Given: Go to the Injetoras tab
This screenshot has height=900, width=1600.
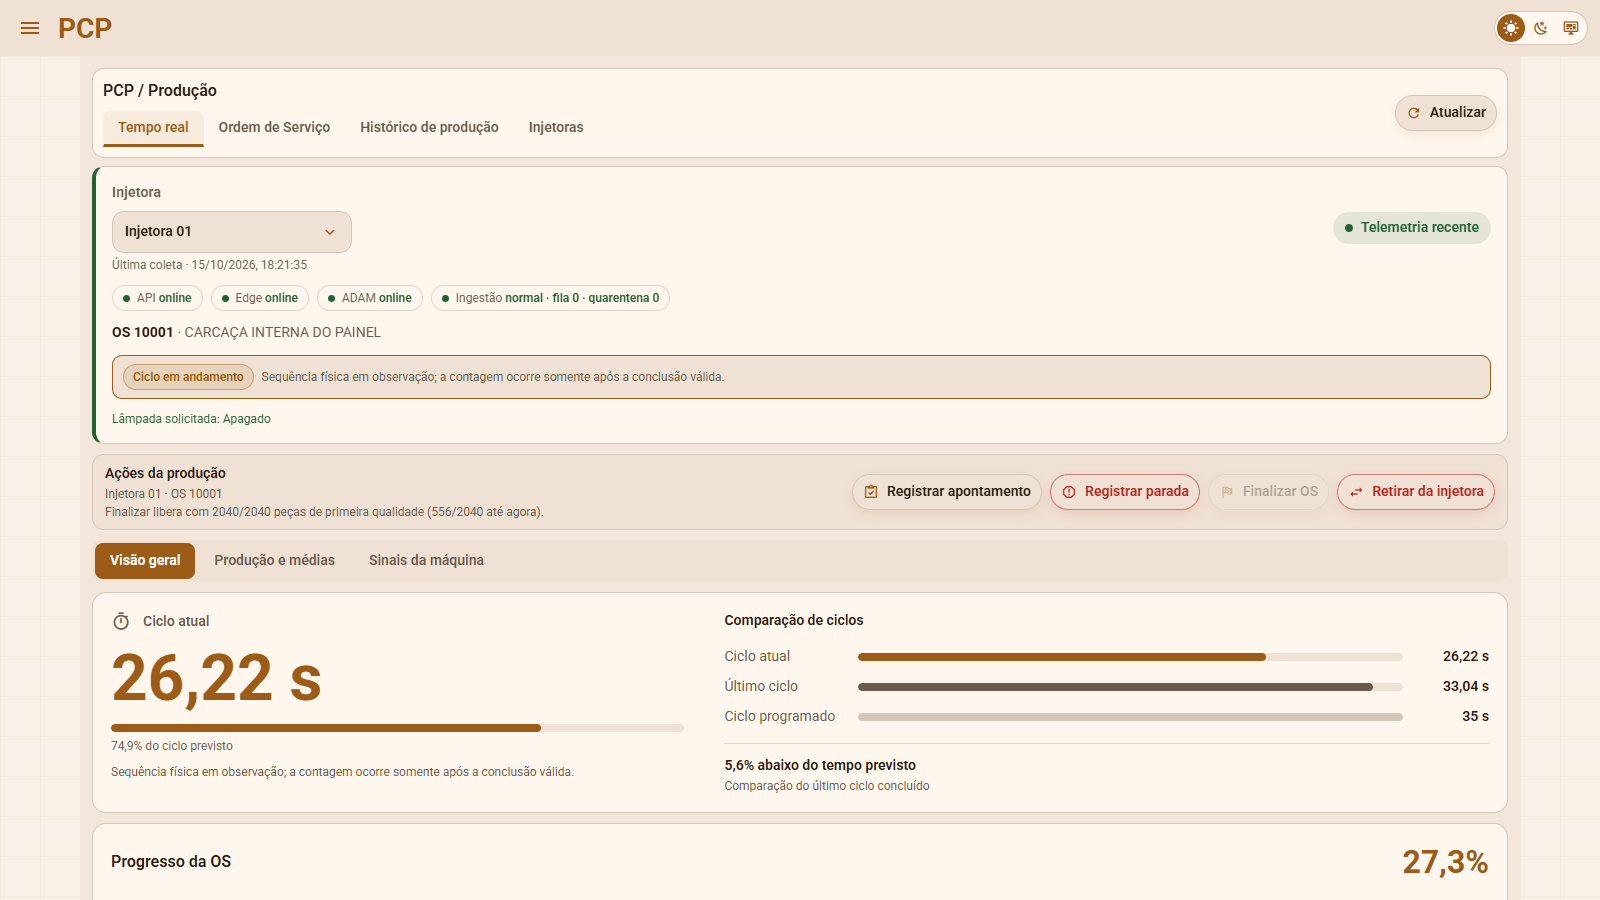Looking at the screenshot, I should pos(556,128).
